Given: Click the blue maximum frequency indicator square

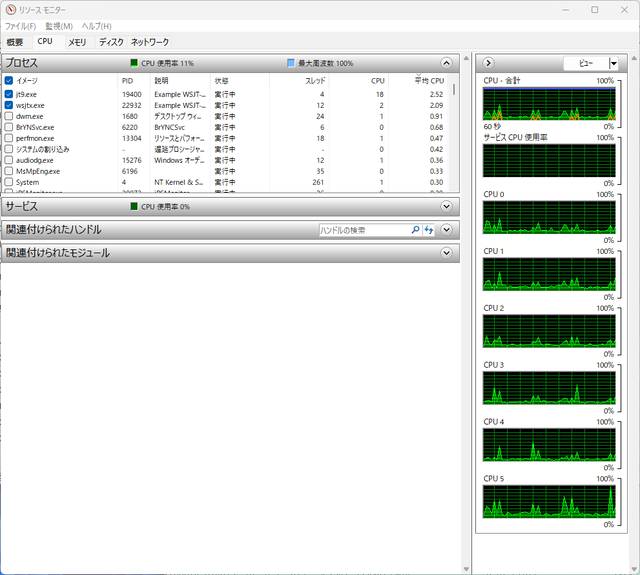Looking at the screenshot, I should click(291, 63).
